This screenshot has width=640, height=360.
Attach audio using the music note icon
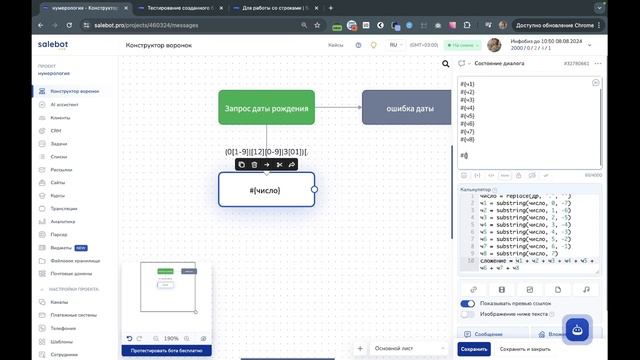pyautogui.click(x=586, y=289)
